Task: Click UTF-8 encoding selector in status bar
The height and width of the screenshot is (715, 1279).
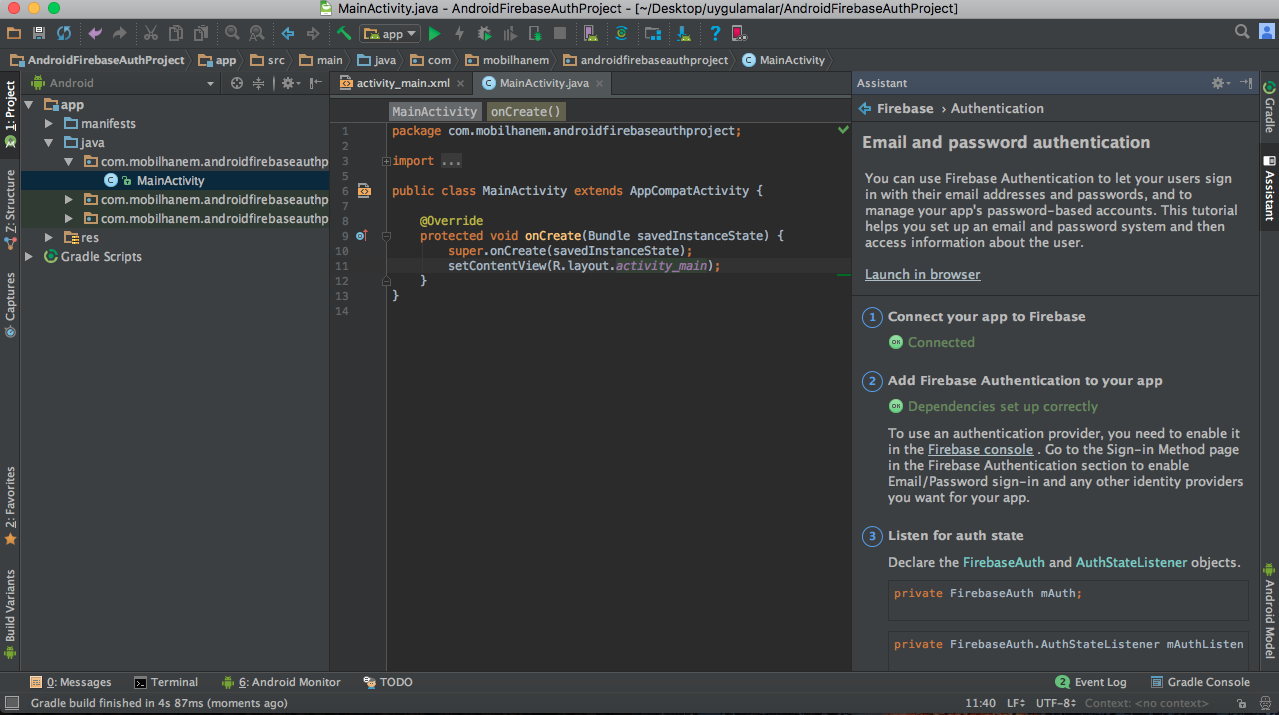Action: click(x=1054, y=703)
